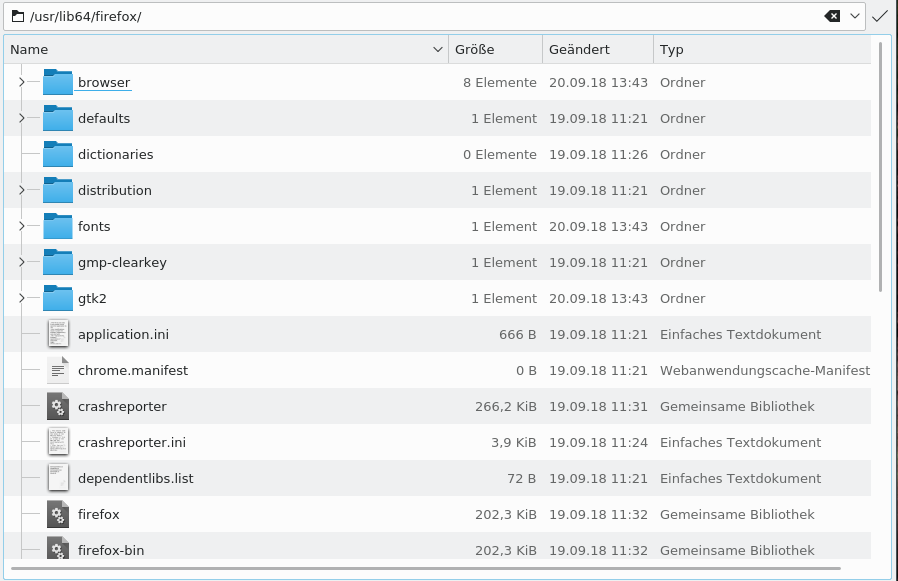Select the gmp-clearkey folder name

coord(122,262)
